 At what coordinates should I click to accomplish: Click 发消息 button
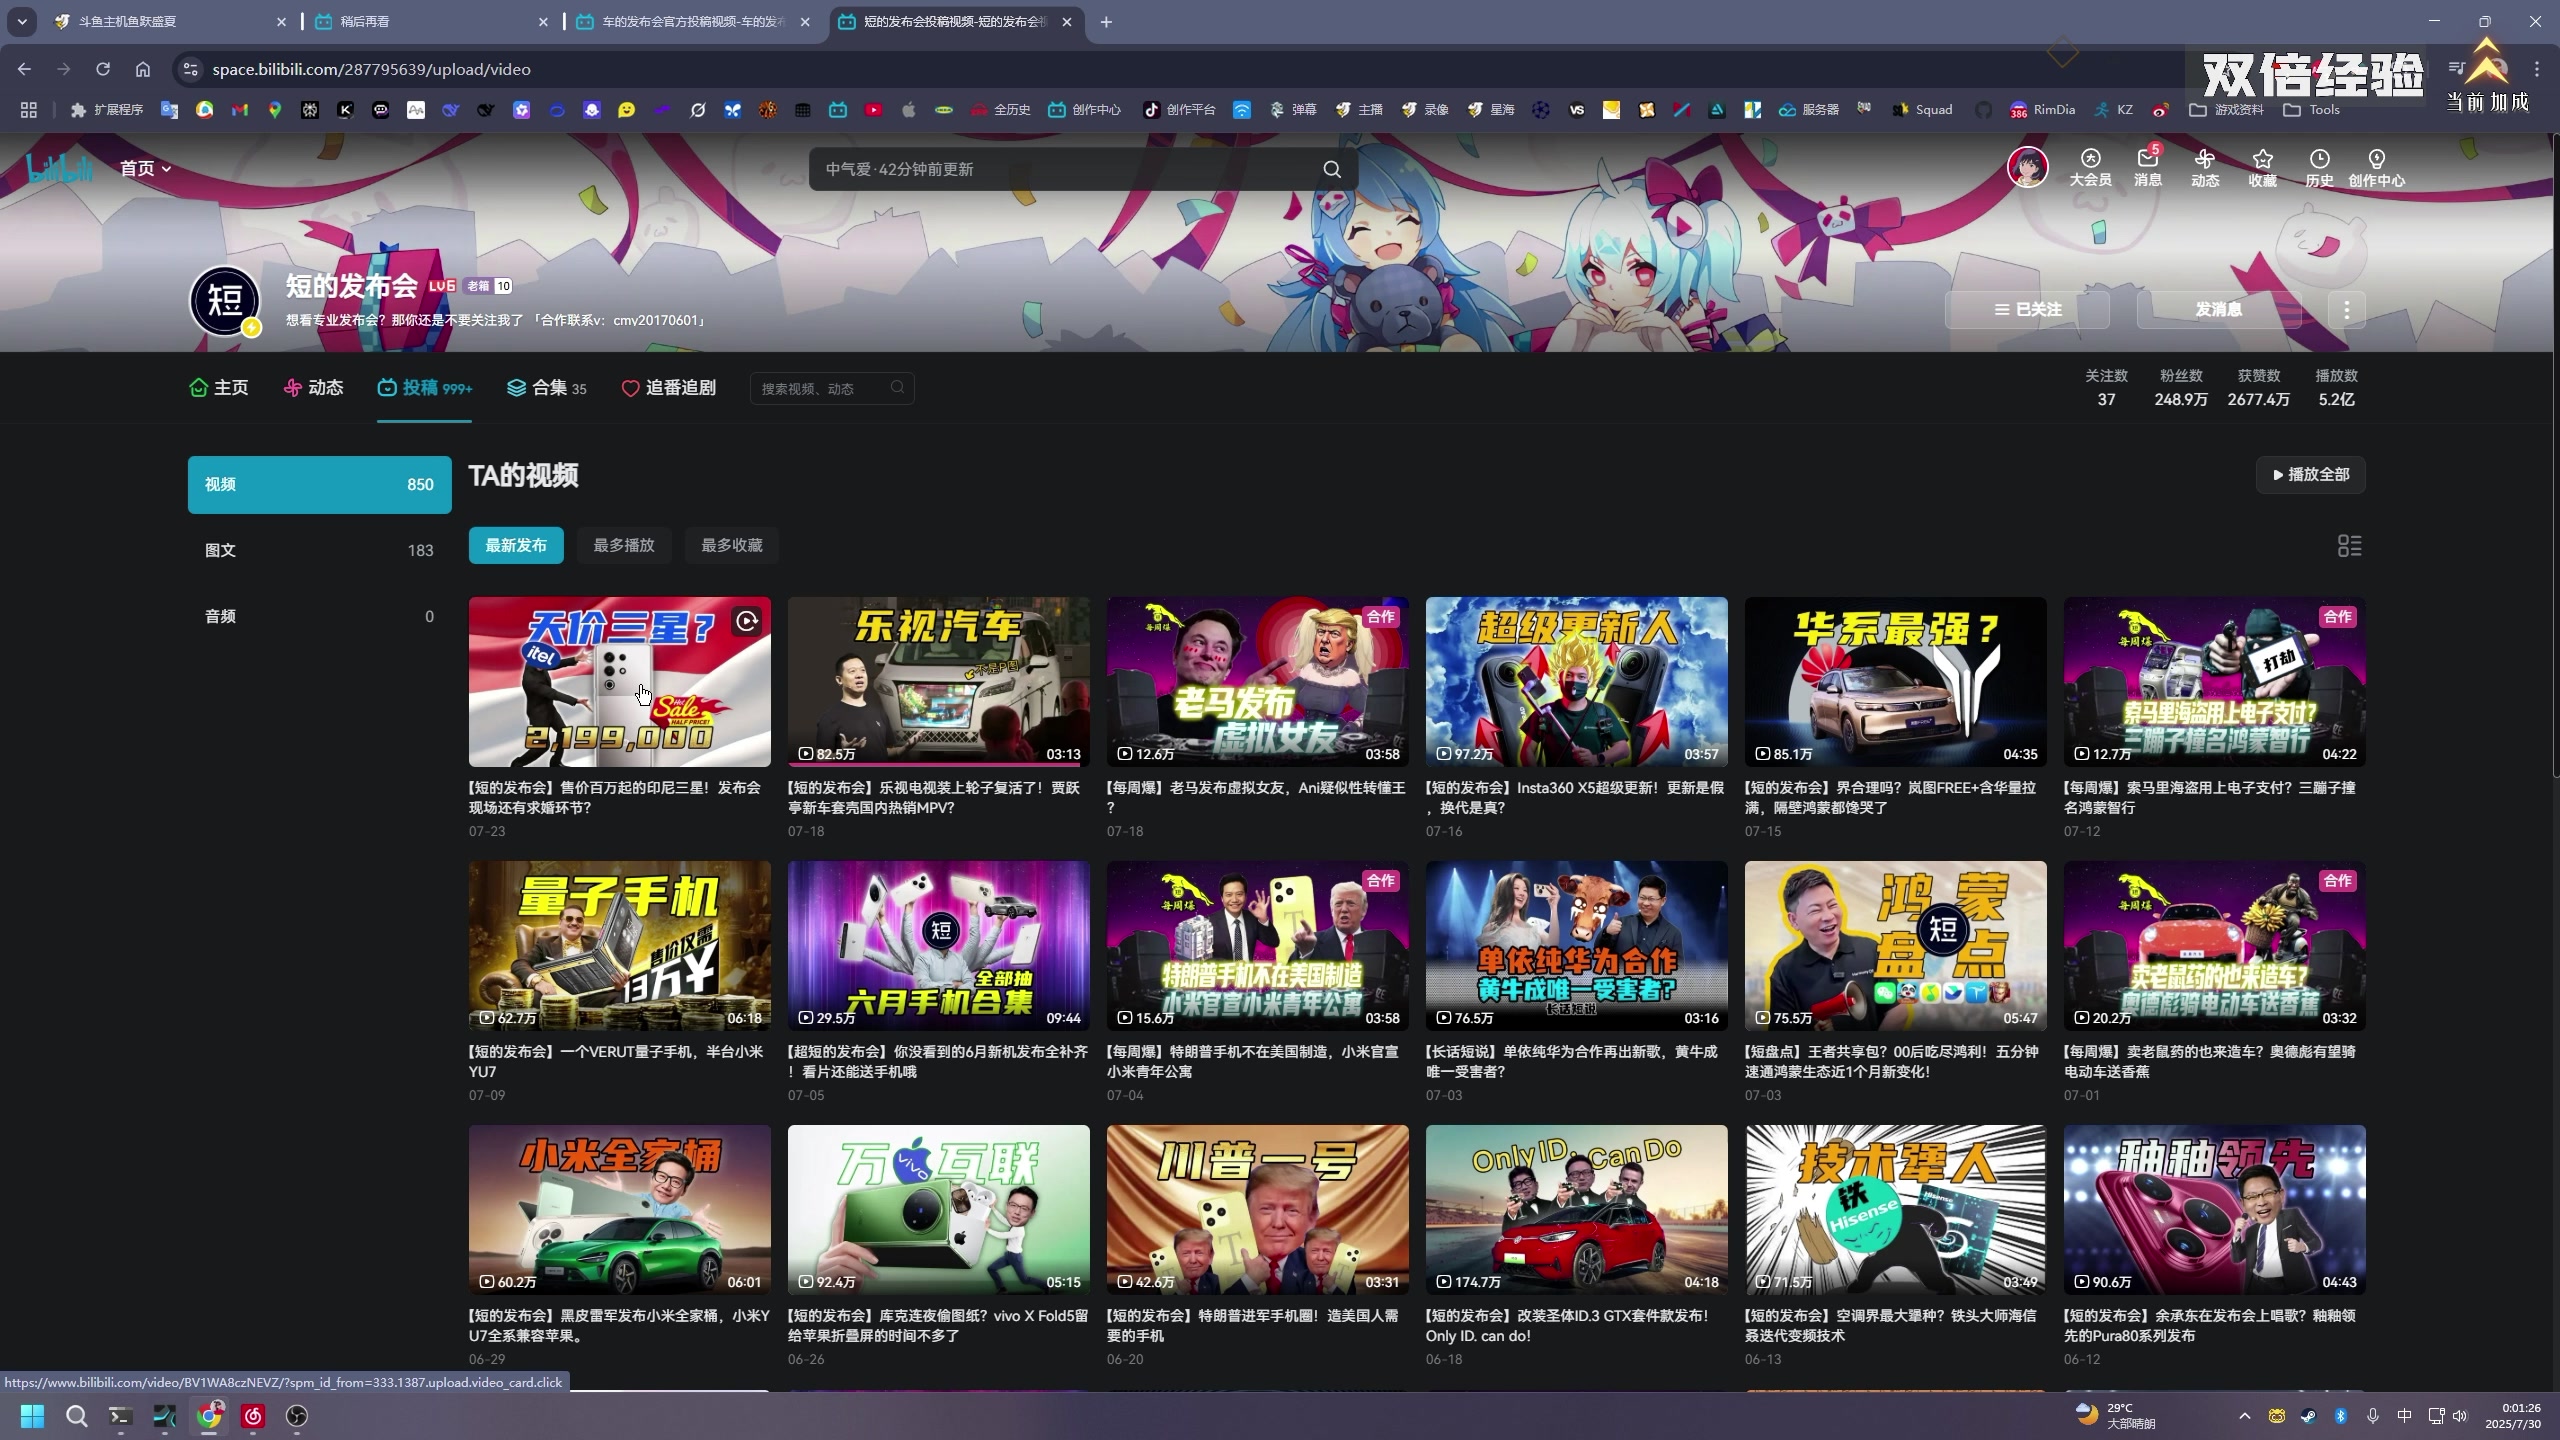click(2219, 310)
